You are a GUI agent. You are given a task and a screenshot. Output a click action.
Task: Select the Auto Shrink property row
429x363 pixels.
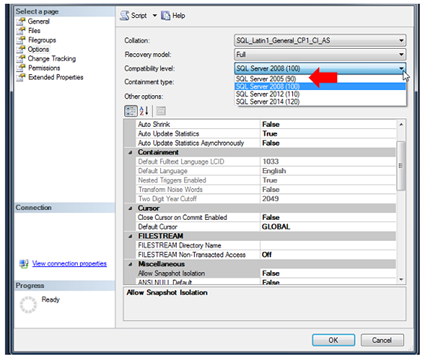click(x=266, y=125)
